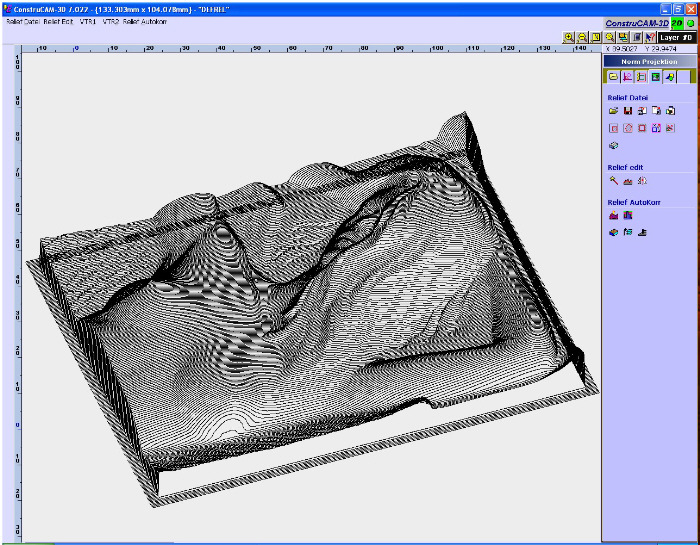Open the Relief Datei menu
This screenshot has width=700, height=545.
[x=23, y=21]
